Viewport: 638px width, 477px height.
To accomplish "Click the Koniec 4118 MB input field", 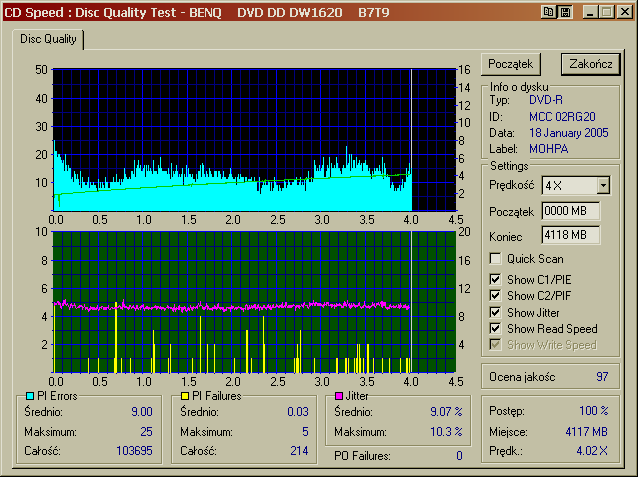I will pos(570,235).
